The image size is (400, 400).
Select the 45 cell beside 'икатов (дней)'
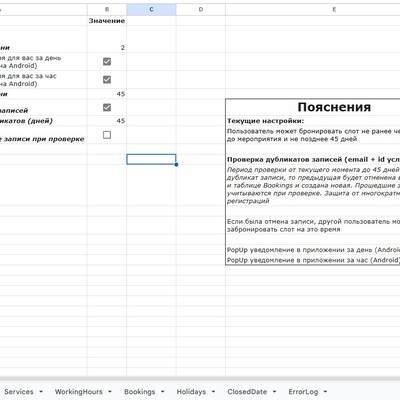click(x=107, y=121)
